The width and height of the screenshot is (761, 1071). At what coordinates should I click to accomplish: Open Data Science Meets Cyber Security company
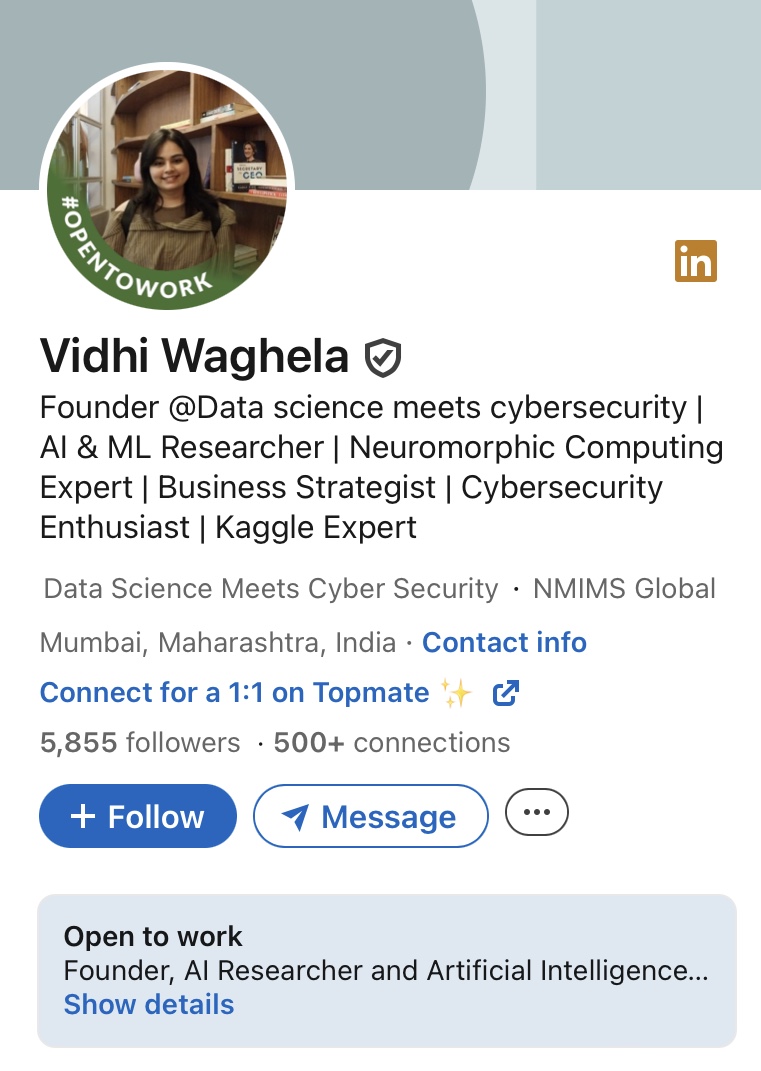click(271, 588)
